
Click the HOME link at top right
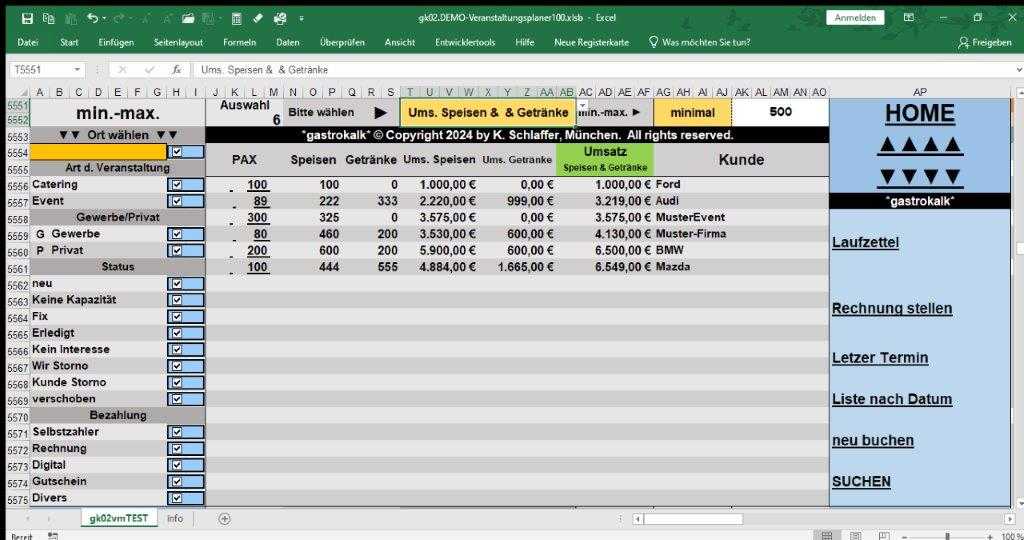point(919,113)
